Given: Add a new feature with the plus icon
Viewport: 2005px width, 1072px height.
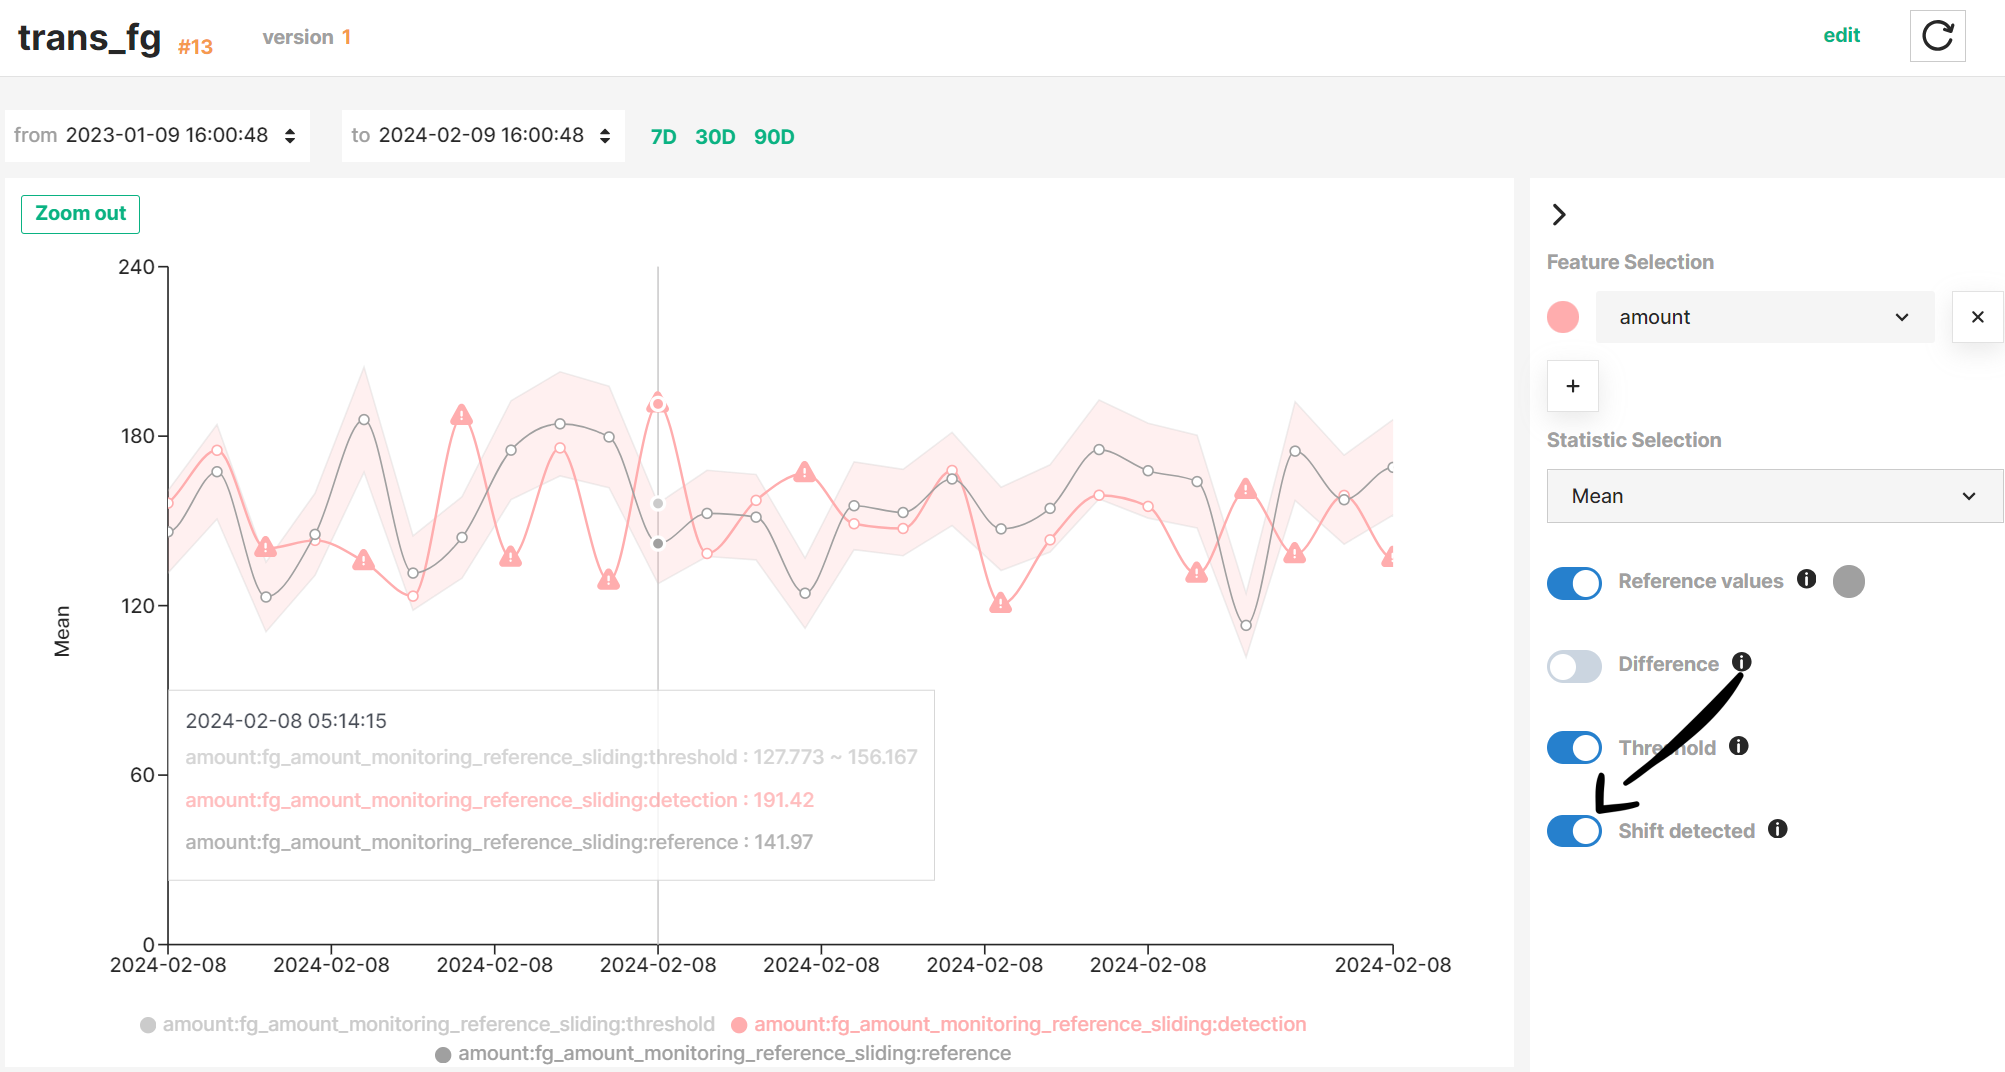Looking at the screenshot, I should [x=1572, y=386].
